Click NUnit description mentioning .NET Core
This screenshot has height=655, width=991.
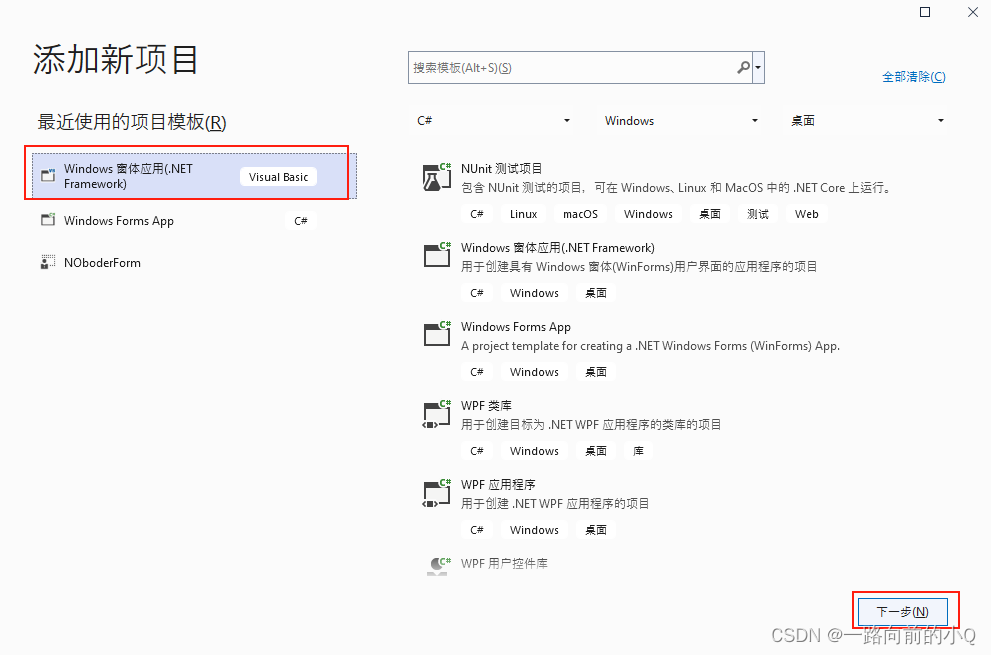(676, 188)
